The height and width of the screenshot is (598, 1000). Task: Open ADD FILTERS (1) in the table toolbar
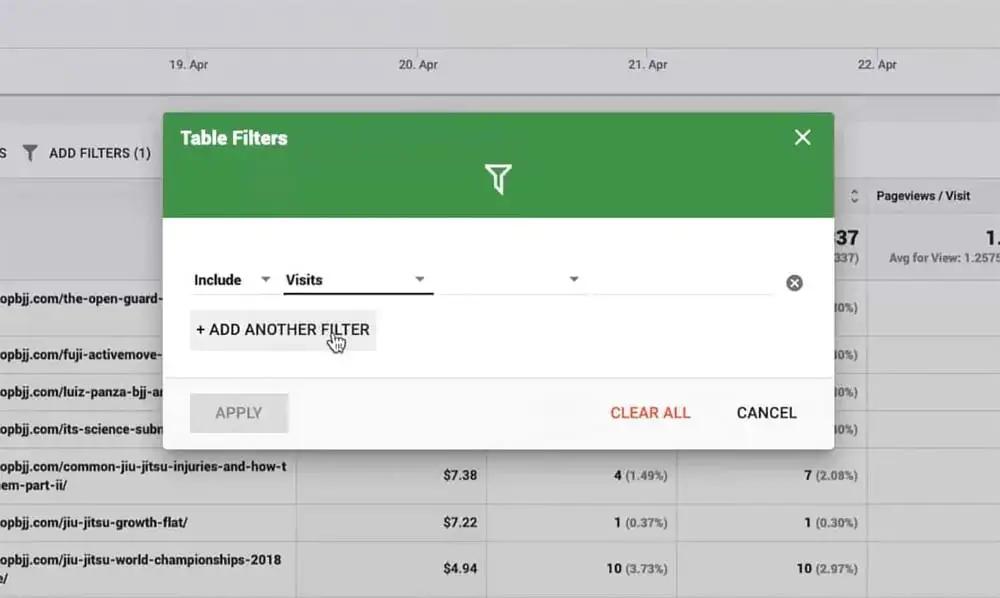click(x=99, y=153)
